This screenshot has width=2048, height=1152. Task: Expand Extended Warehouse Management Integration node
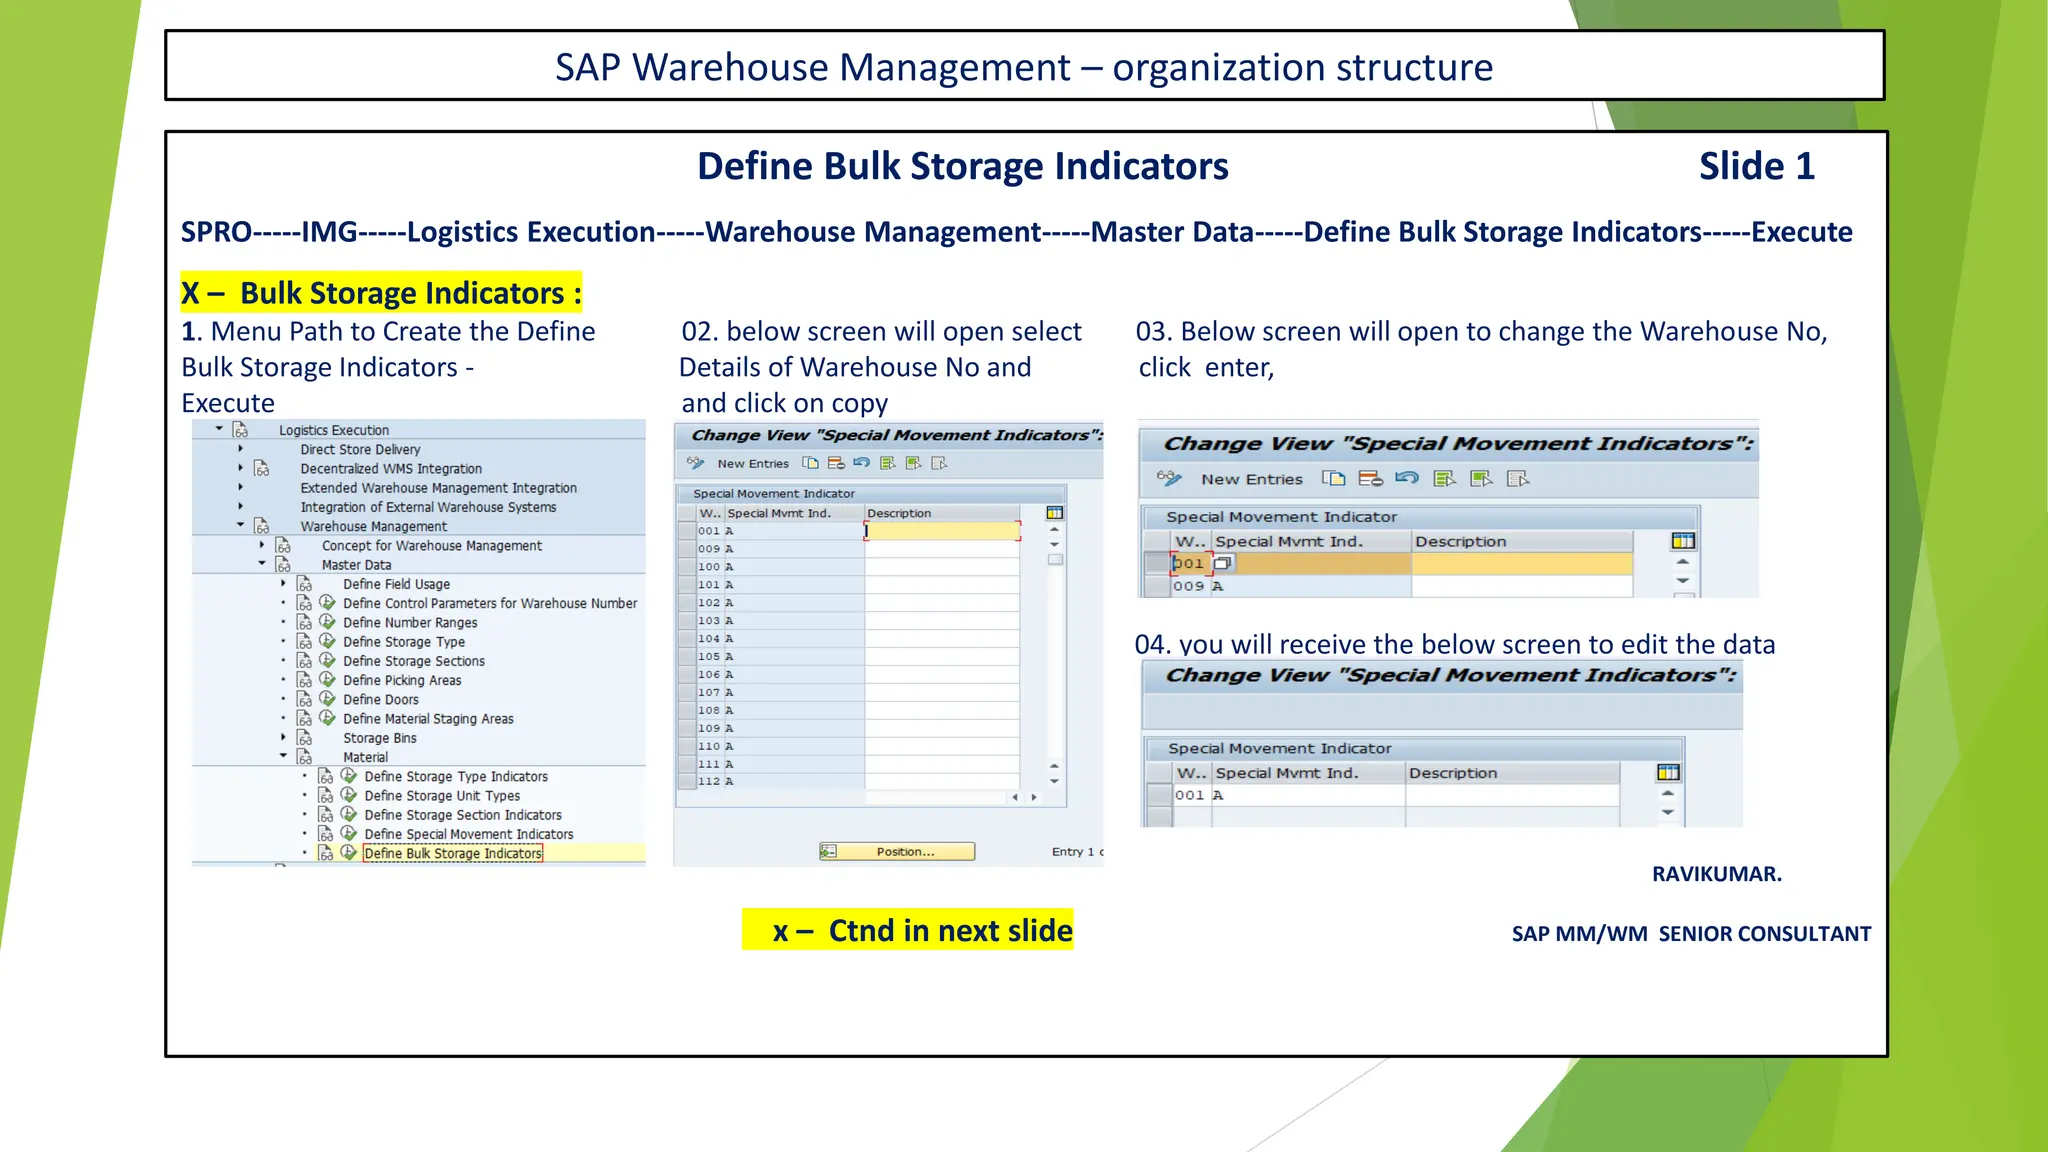[x=240, y=488]
